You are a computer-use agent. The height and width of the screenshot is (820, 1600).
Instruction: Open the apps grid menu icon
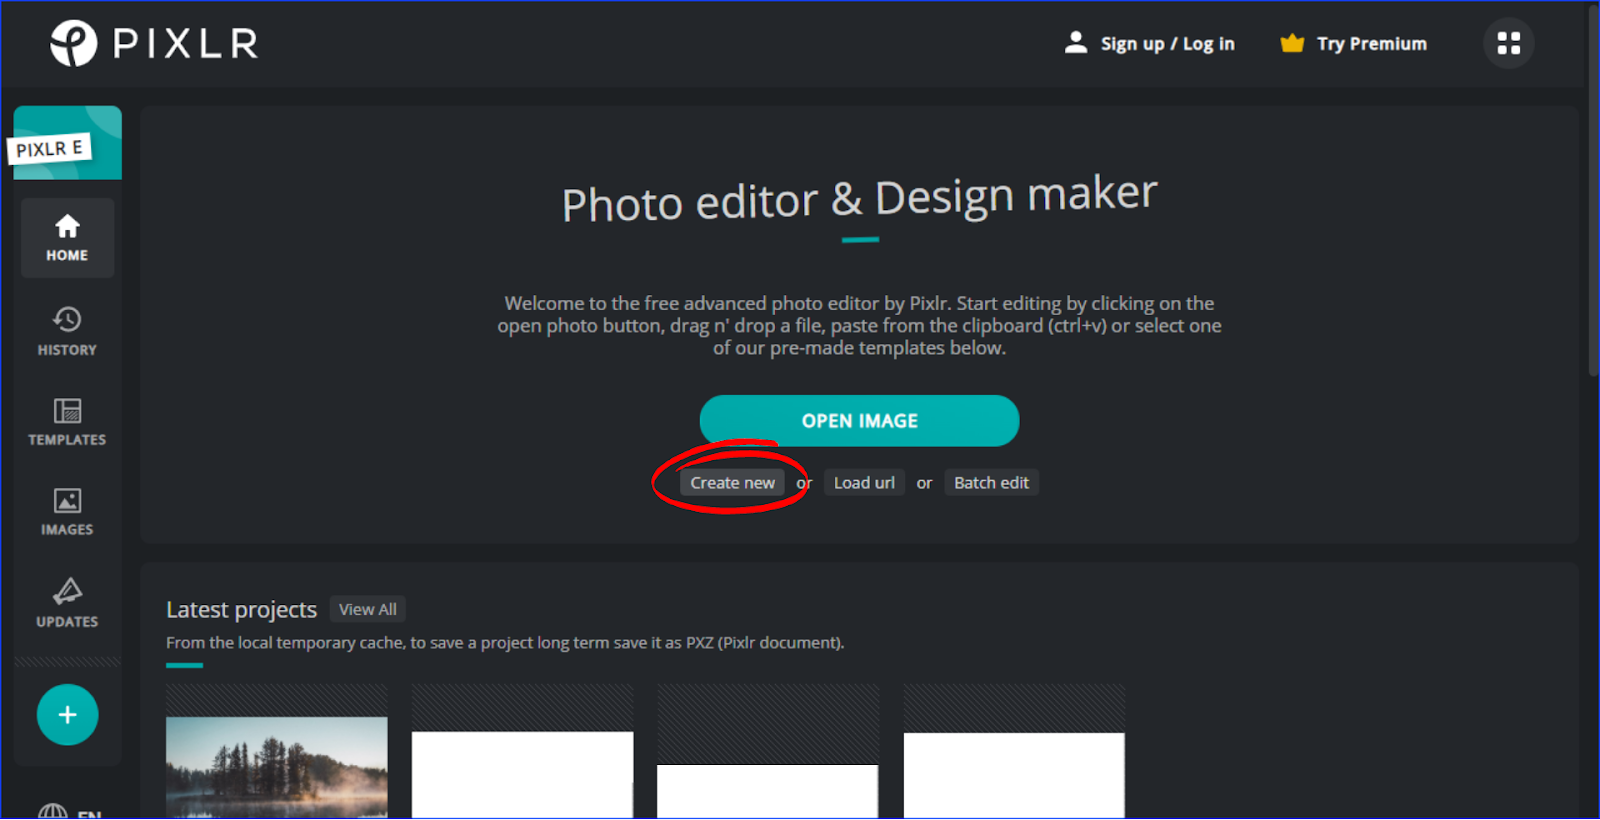(1508, 43)
